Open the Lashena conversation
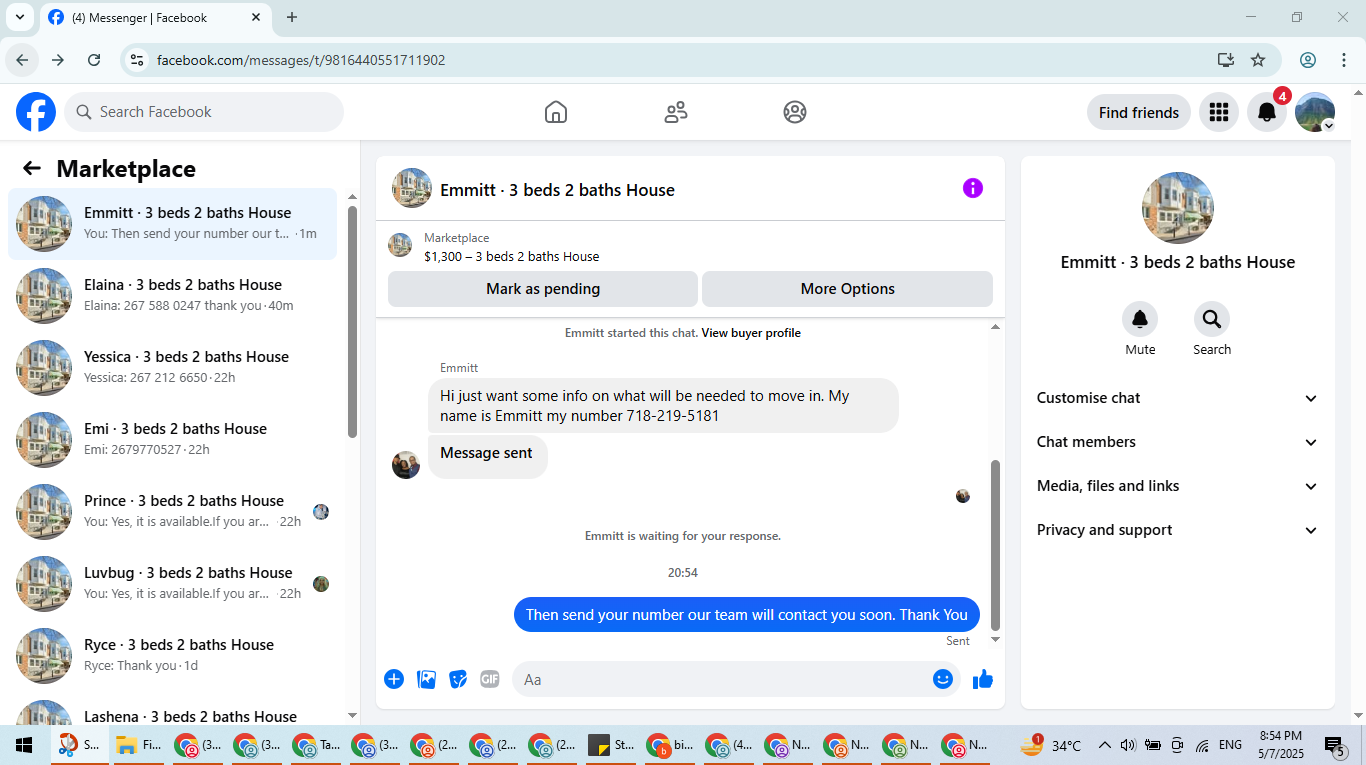 [x=173, y=709]
